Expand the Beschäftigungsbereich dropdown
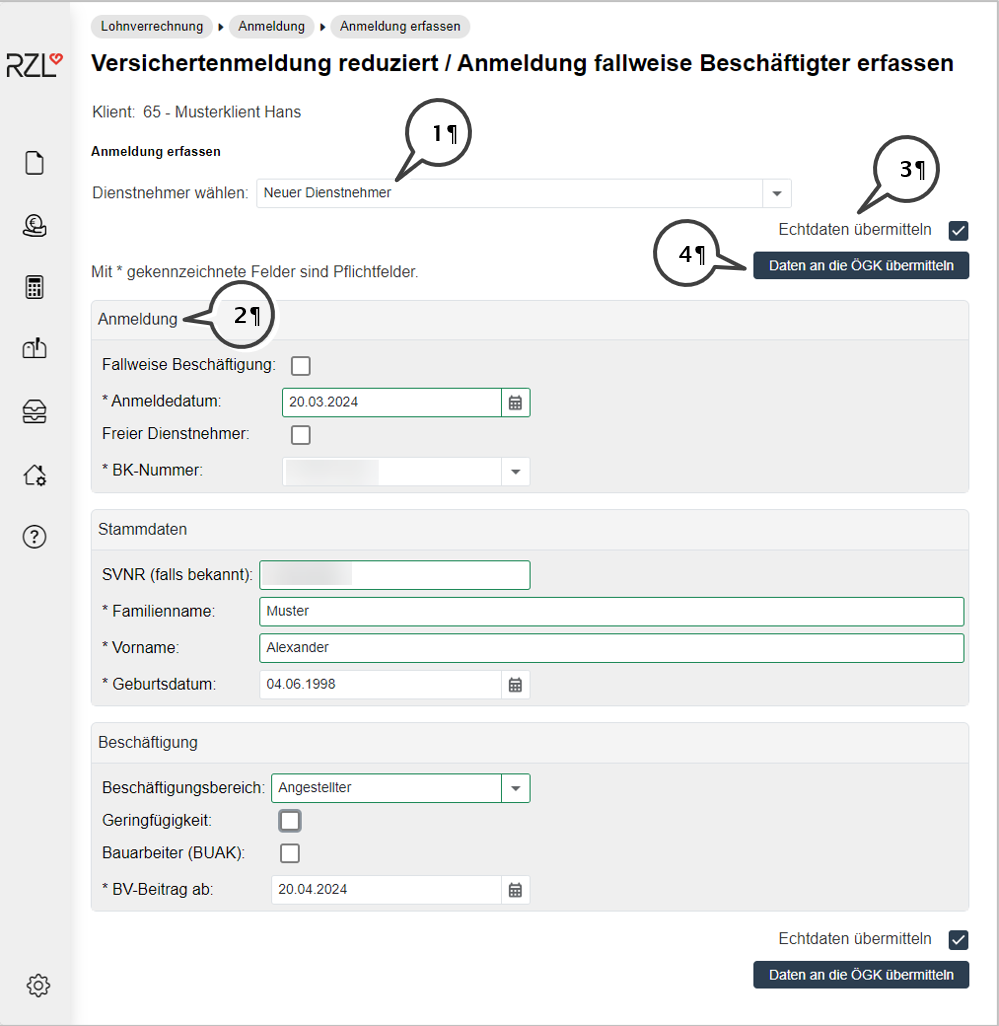 coord(516,788)
